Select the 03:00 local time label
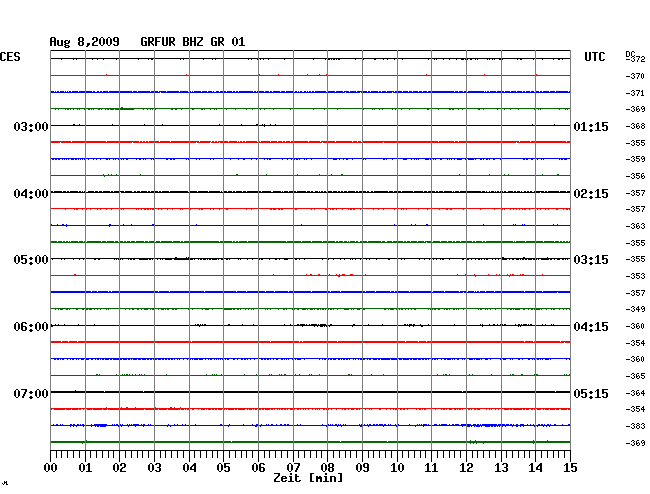Image resolution: width=650 pixels, height=494 pixels. point(31,126)
